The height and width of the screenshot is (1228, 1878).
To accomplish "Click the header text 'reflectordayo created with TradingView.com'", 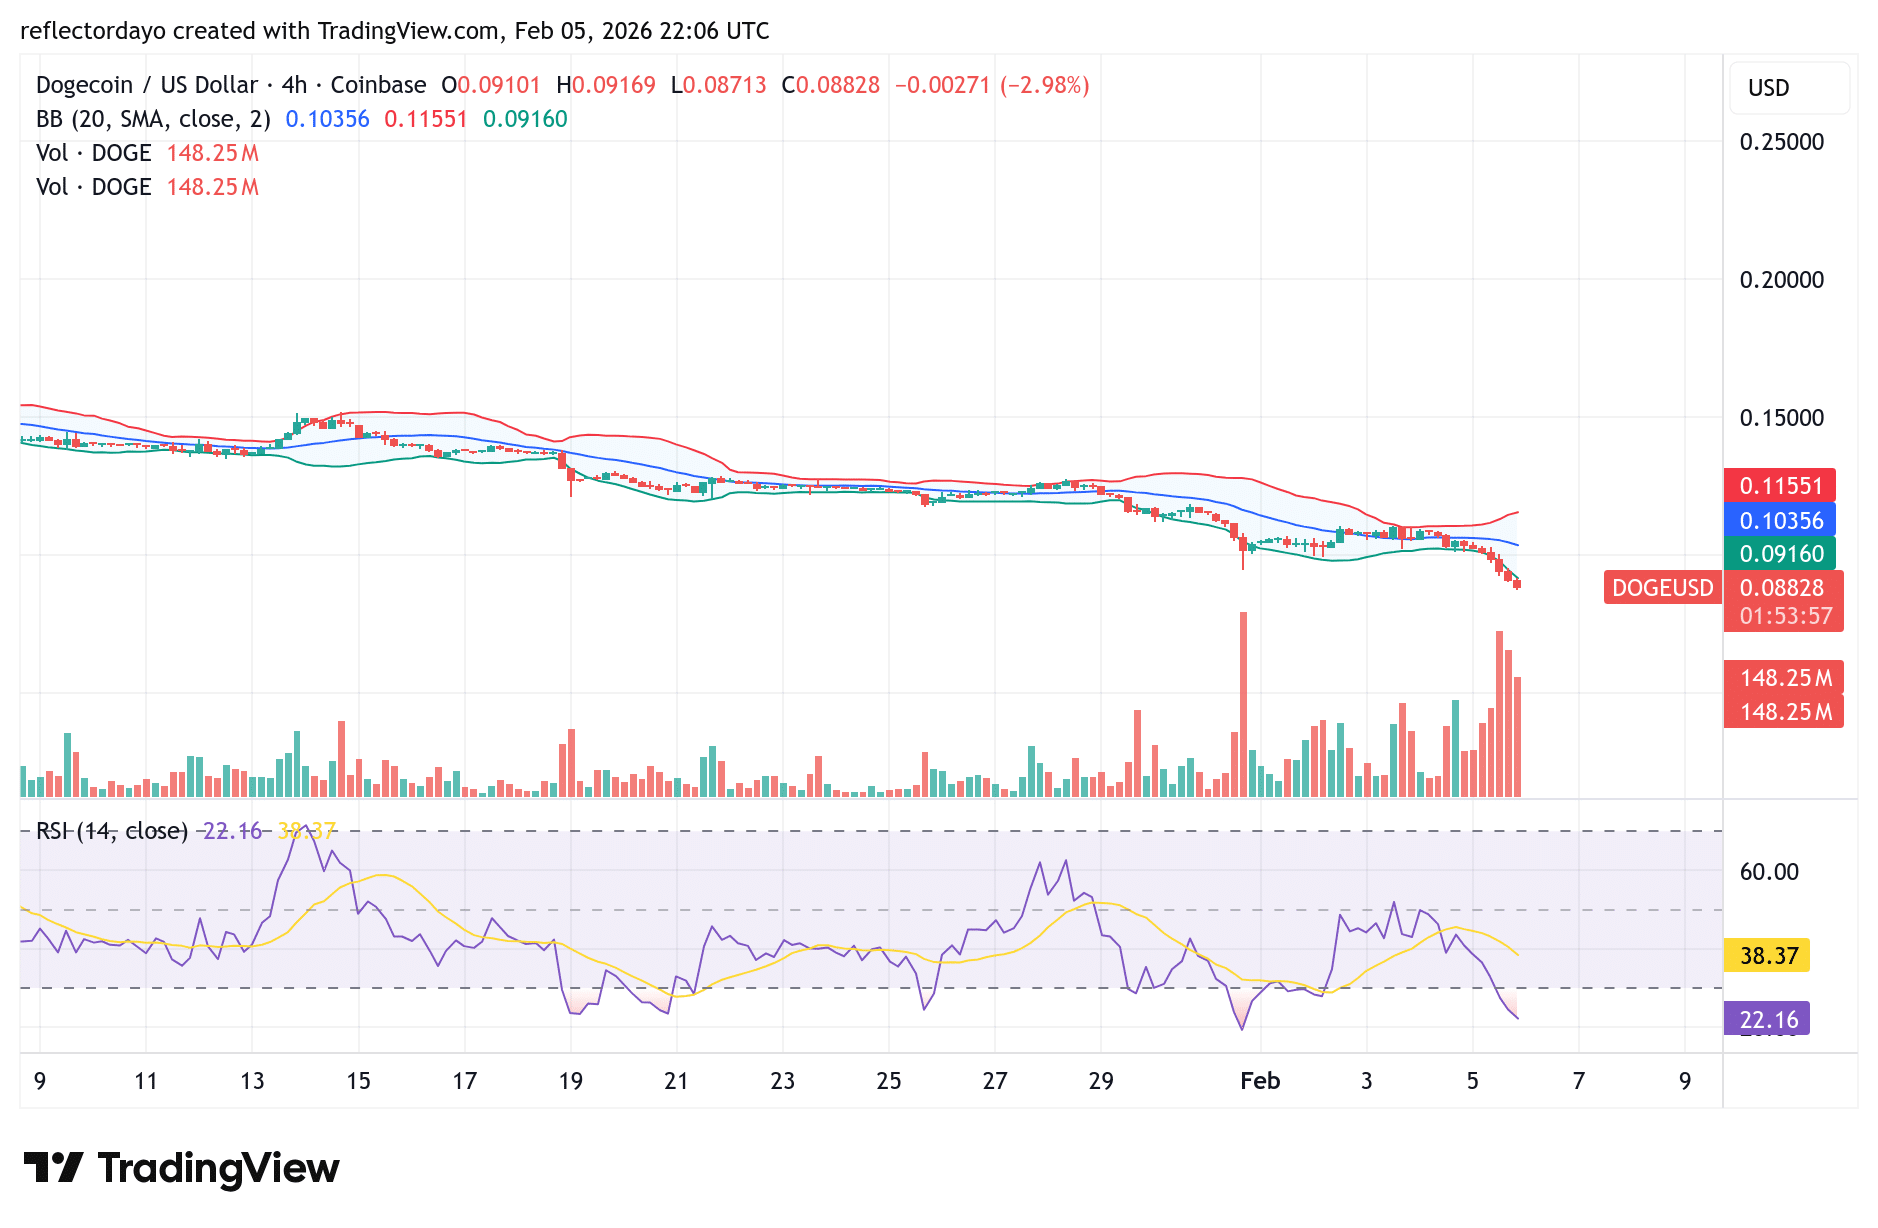I will [260, 31].
